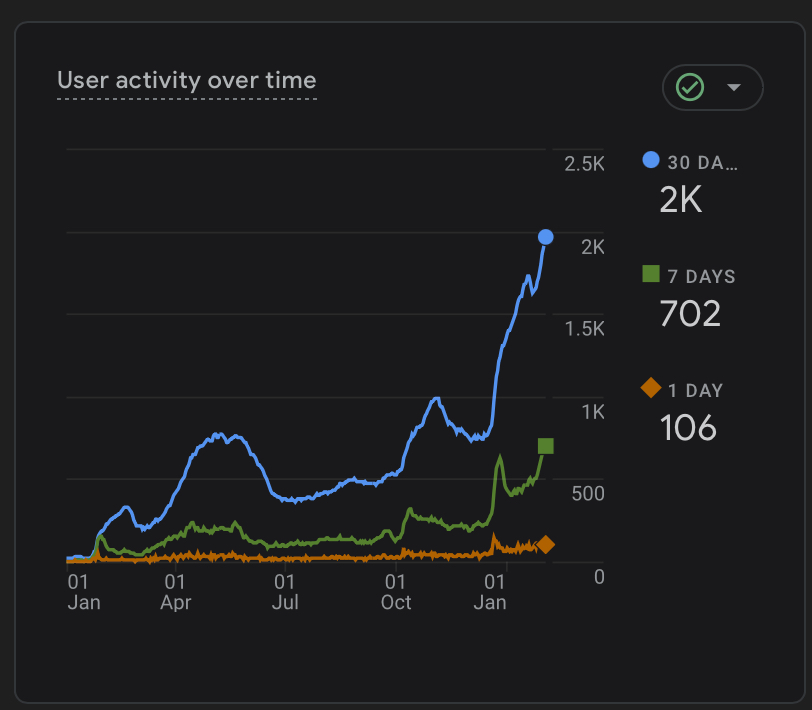Open the dropdown arrow beside the checkmark
This screenshot has width=812, height=710.
click(734, 87)
